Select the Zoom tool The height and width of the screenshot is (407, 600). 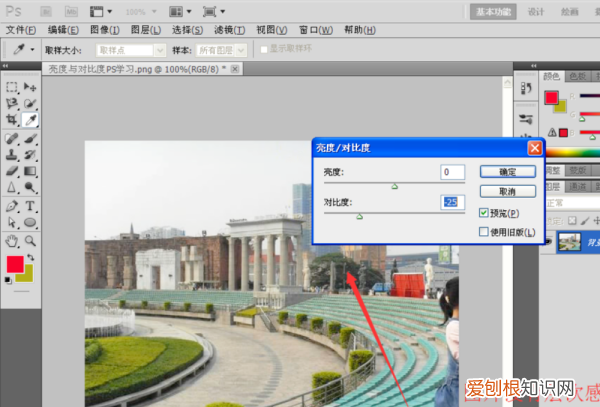tap(30, 241)
